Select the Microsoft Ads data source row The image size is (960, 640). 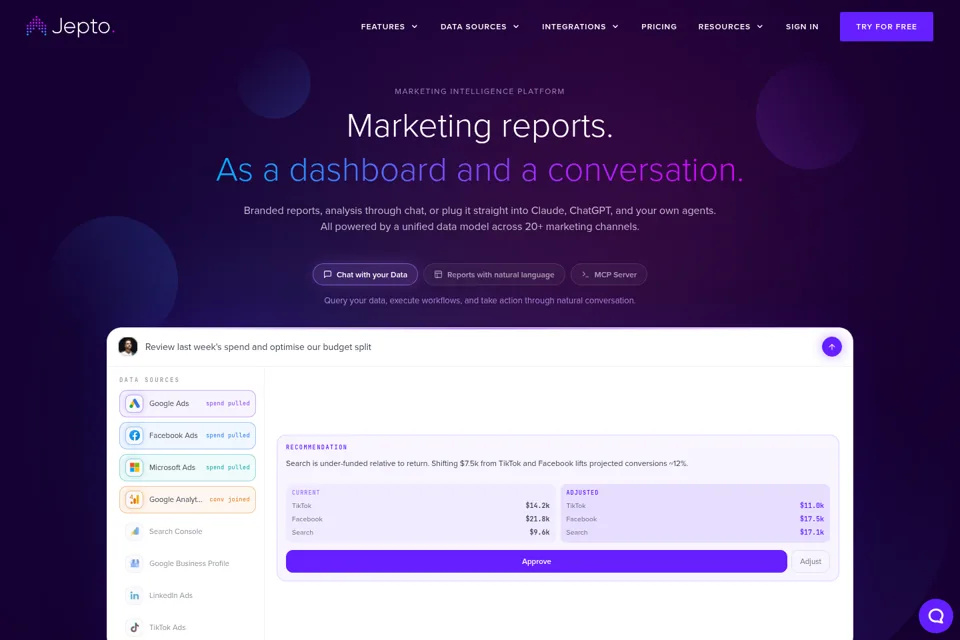(x=187, y=467)
